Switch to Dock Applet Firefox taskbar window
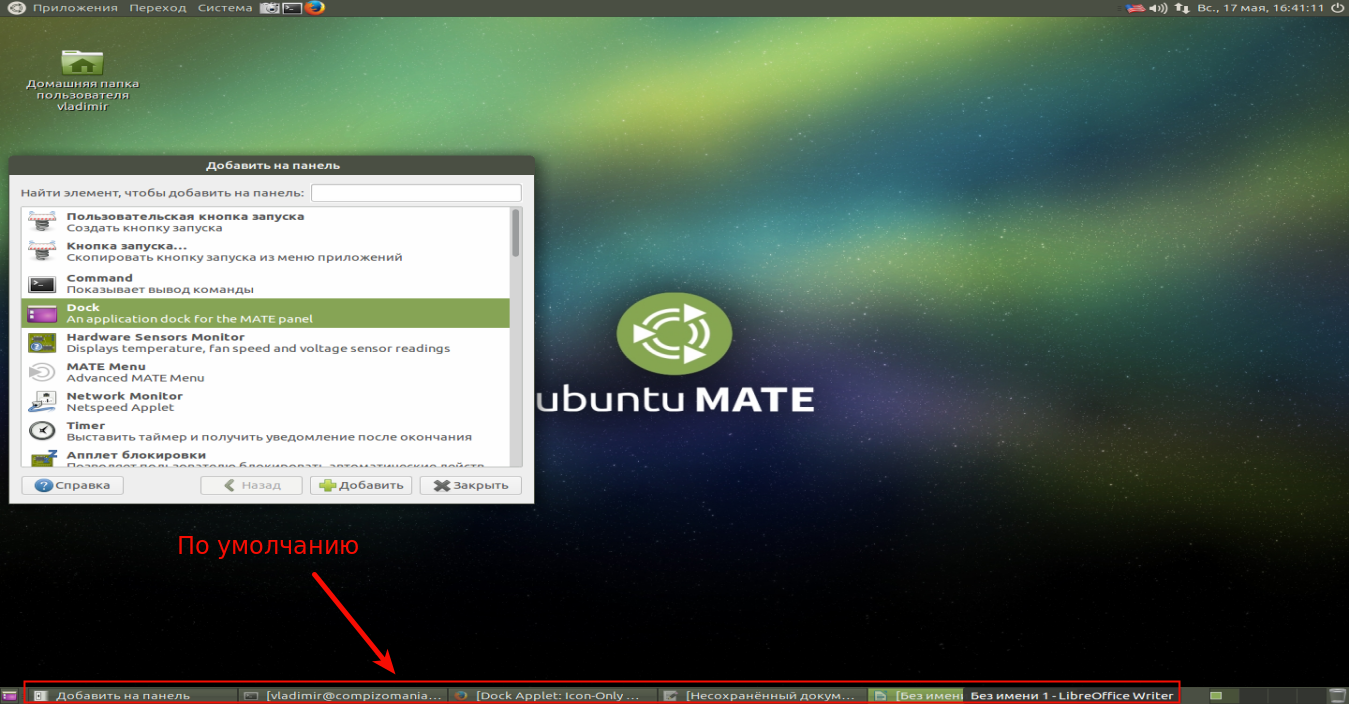Screen dimensions: 1349x704 [x=553, y=695]
